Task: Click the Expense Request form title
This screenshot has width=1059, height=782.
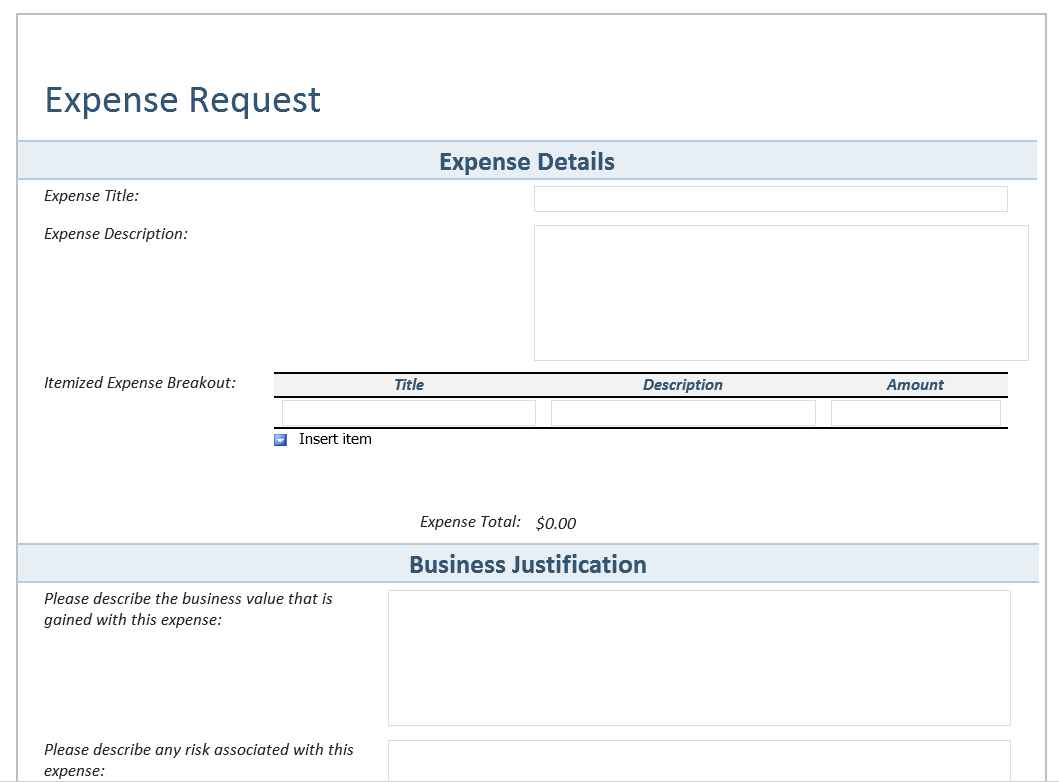Action: coord(183,100)
